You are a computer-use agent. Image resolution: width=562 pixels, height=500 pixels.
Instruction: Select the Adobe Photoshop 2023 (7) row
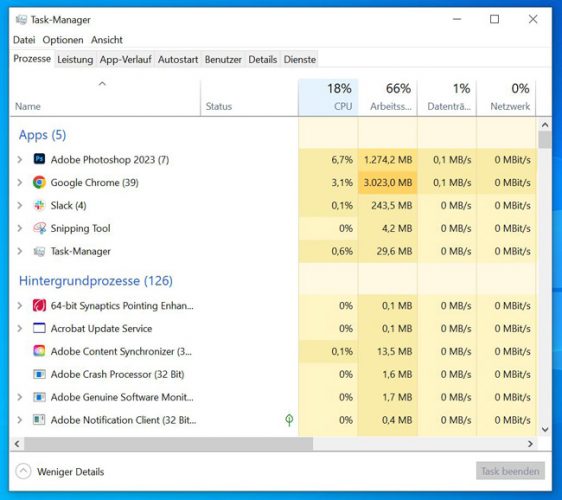point(273,159)
